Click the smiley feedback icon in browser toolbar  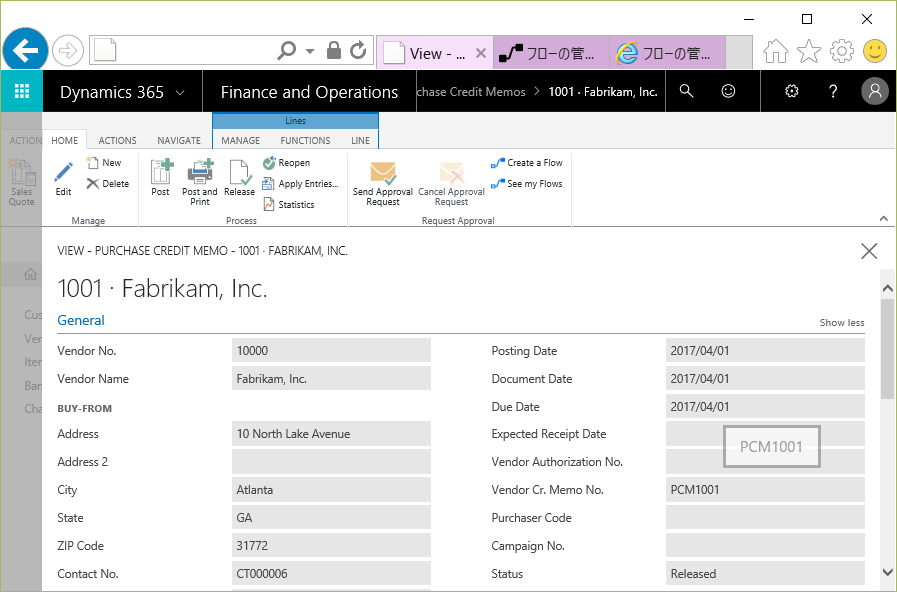pyautogui.click(x=875, y=51)
